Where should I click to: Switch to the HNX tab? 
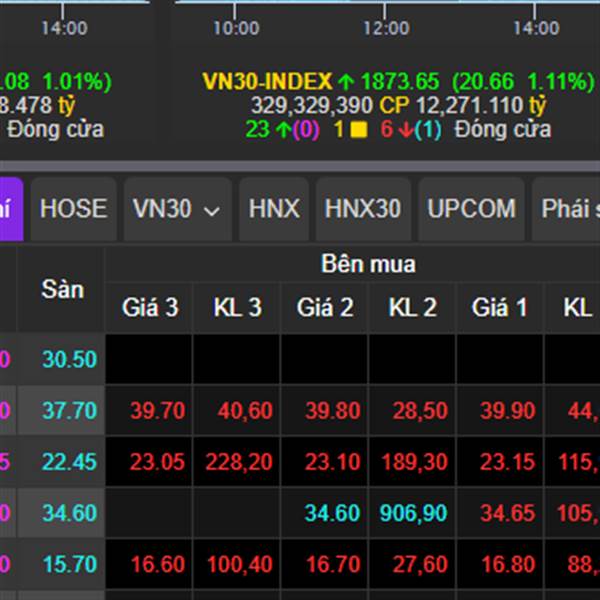pos(274,209)
